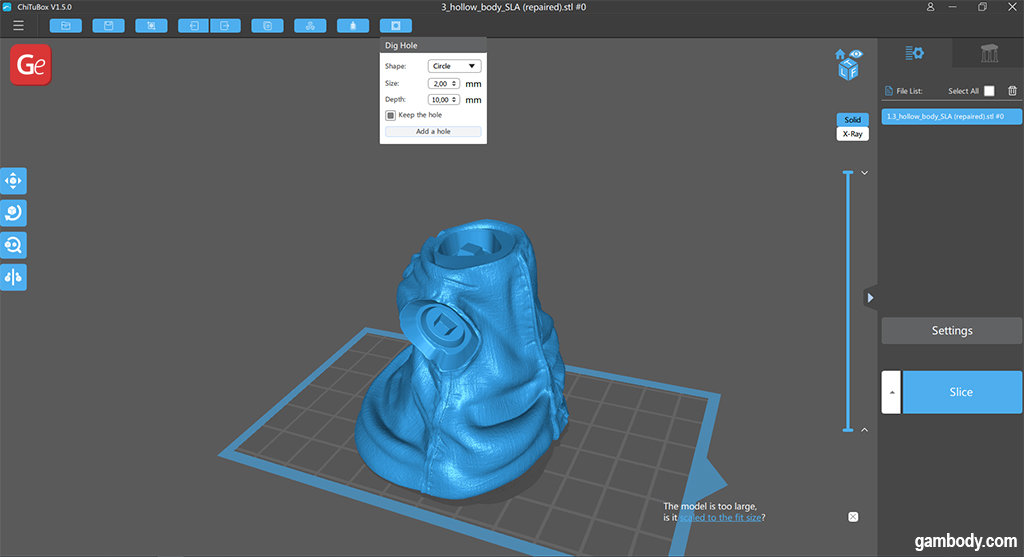This screenshot has width=1024, height=557.
Task: Click the Add a hole button
Action: pyautogui.click(x=433, y=131)
